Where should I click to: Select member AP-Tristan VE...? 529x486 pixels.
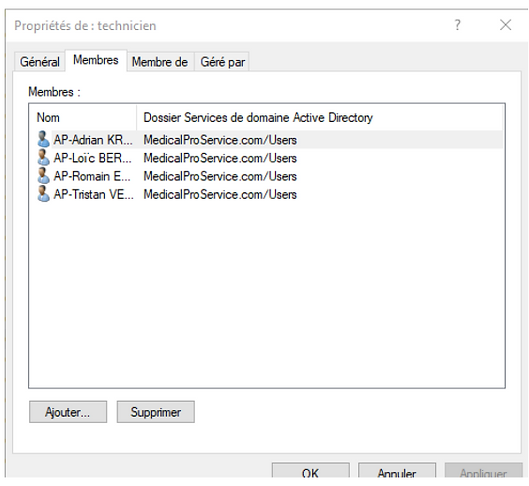[93, 194]
